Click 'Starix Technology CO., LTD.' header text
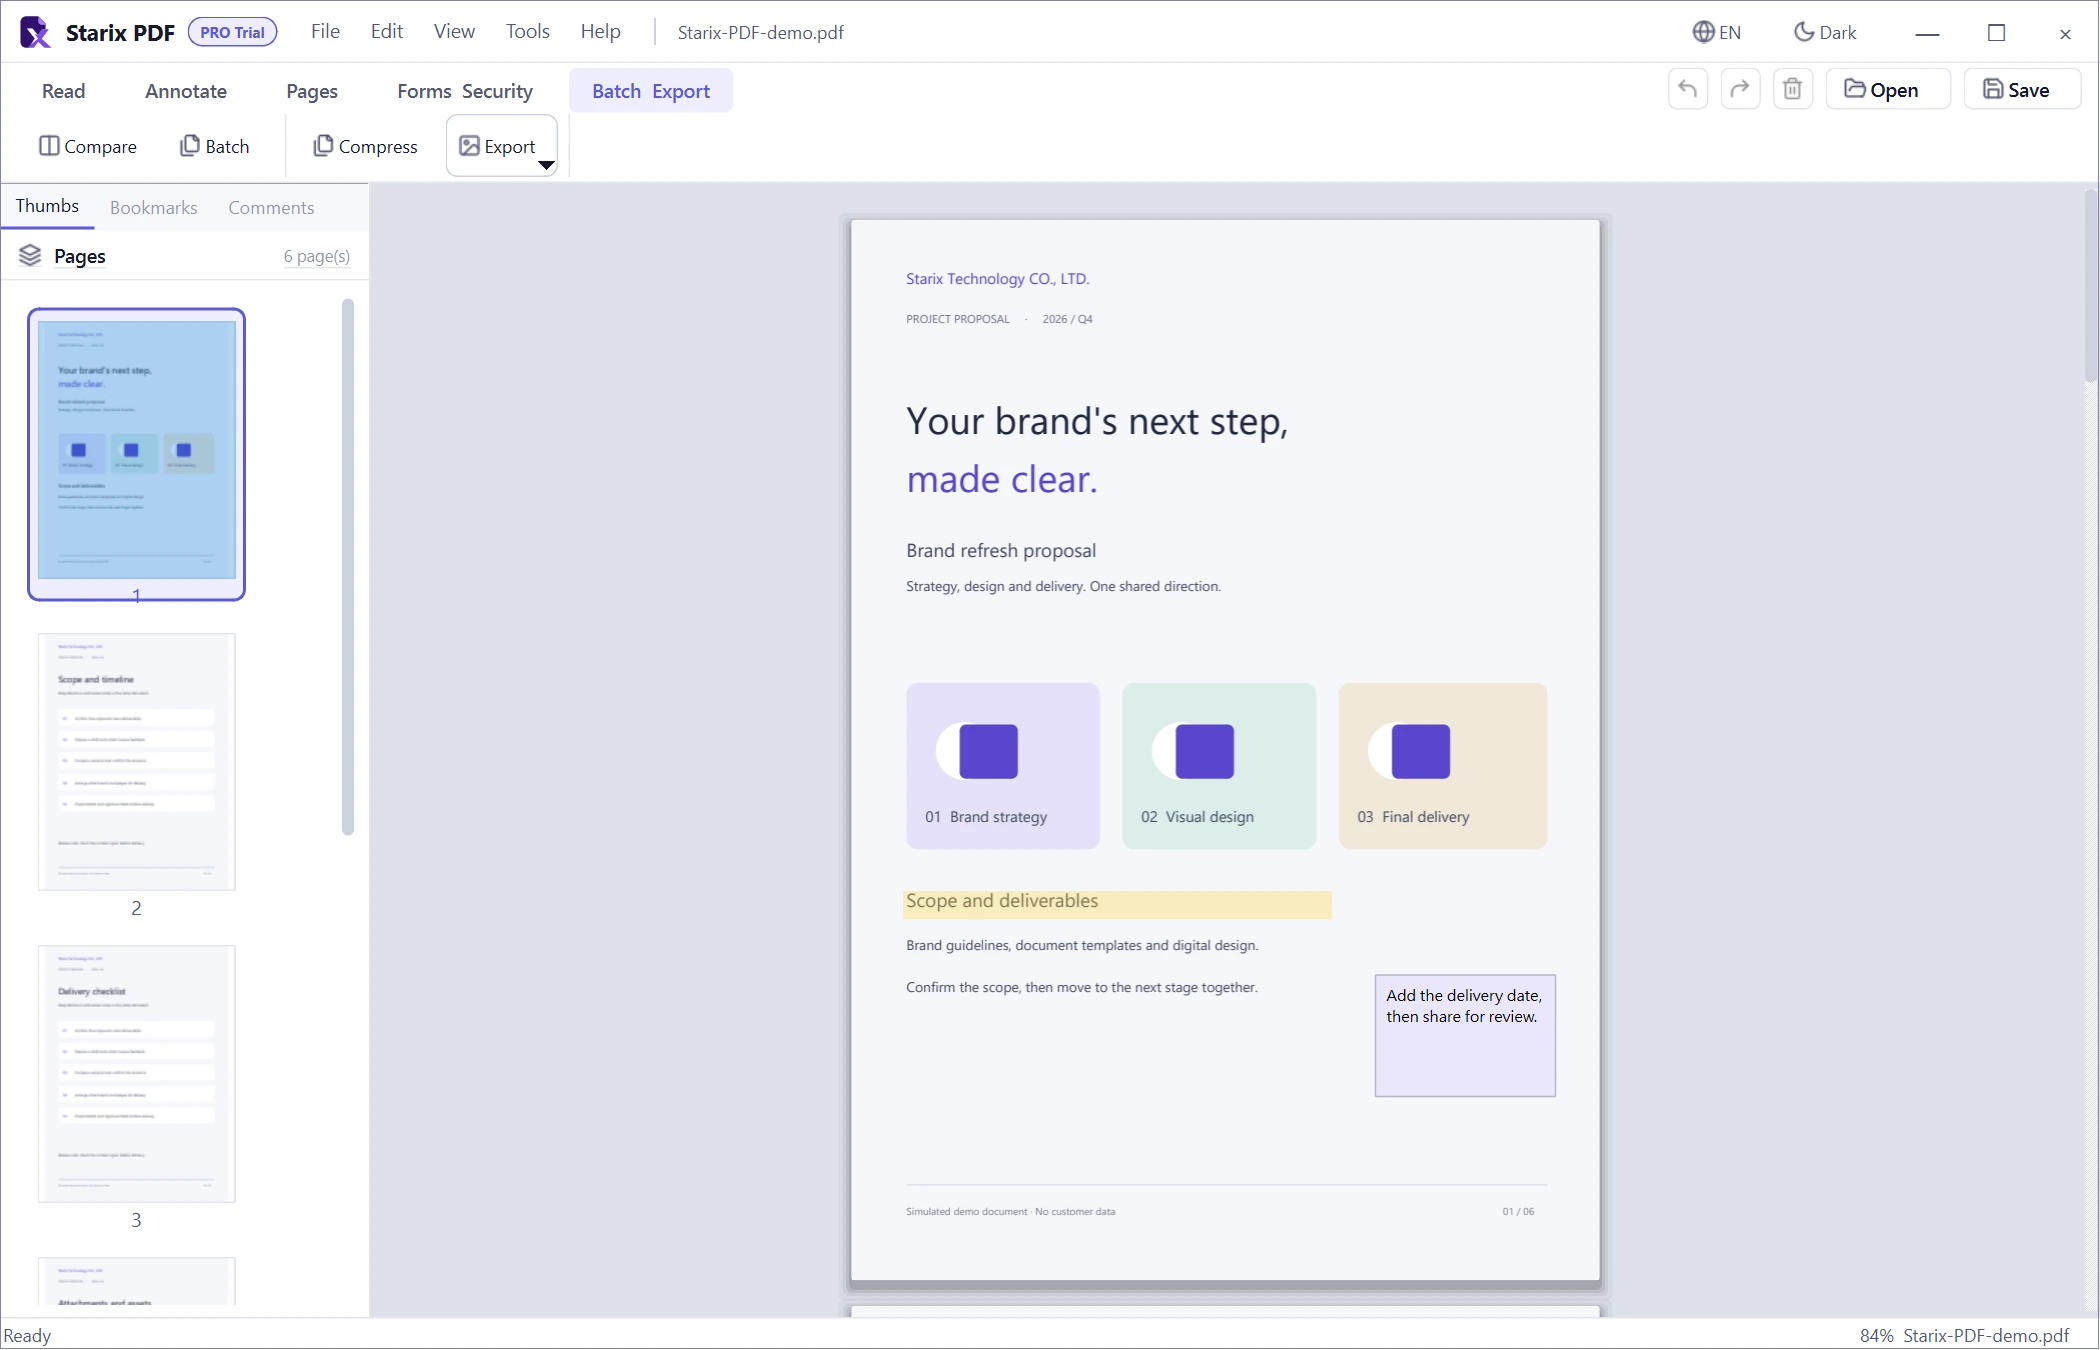2100x1350 pixels. click(997, 279)
